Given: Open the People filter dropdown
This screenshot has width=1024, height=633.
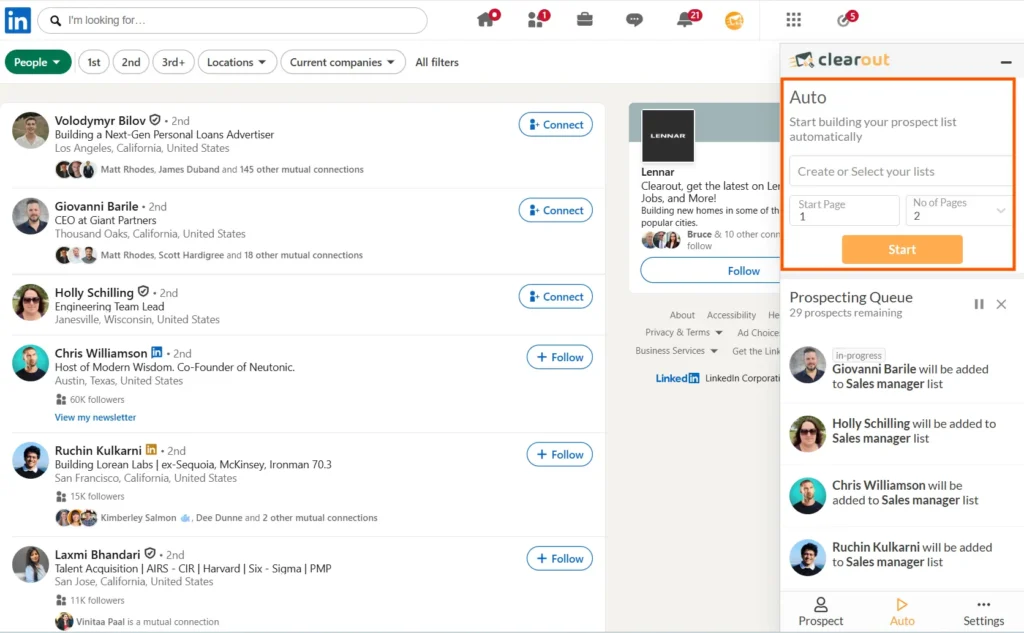Looking at the screenshot, I should [x=38, y=62].
